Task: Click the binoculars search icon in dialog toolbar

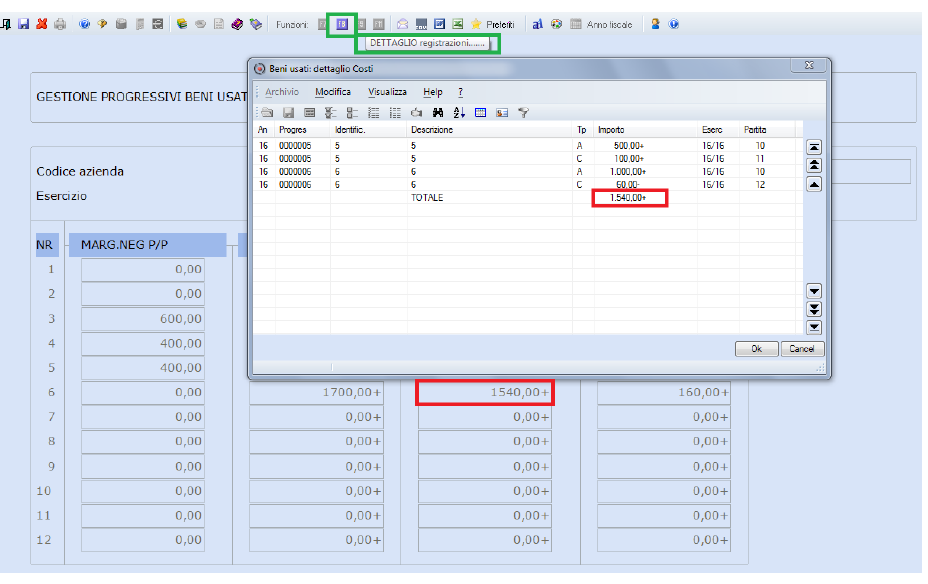Action: [x=438, y=112]
